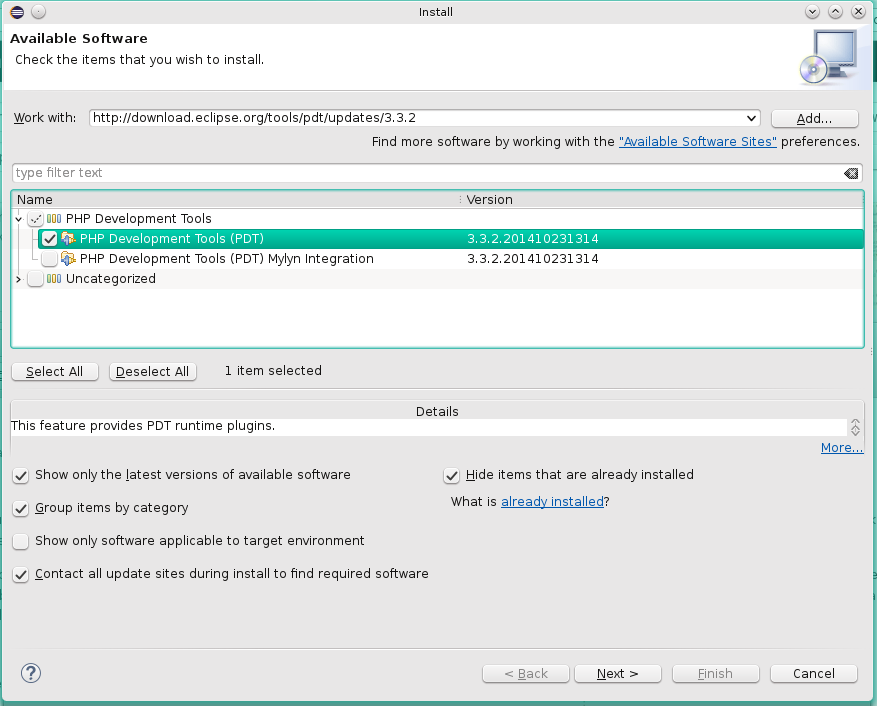Click the help question mark icon
The height and width of the screenshot is (706, 877).
31,673
